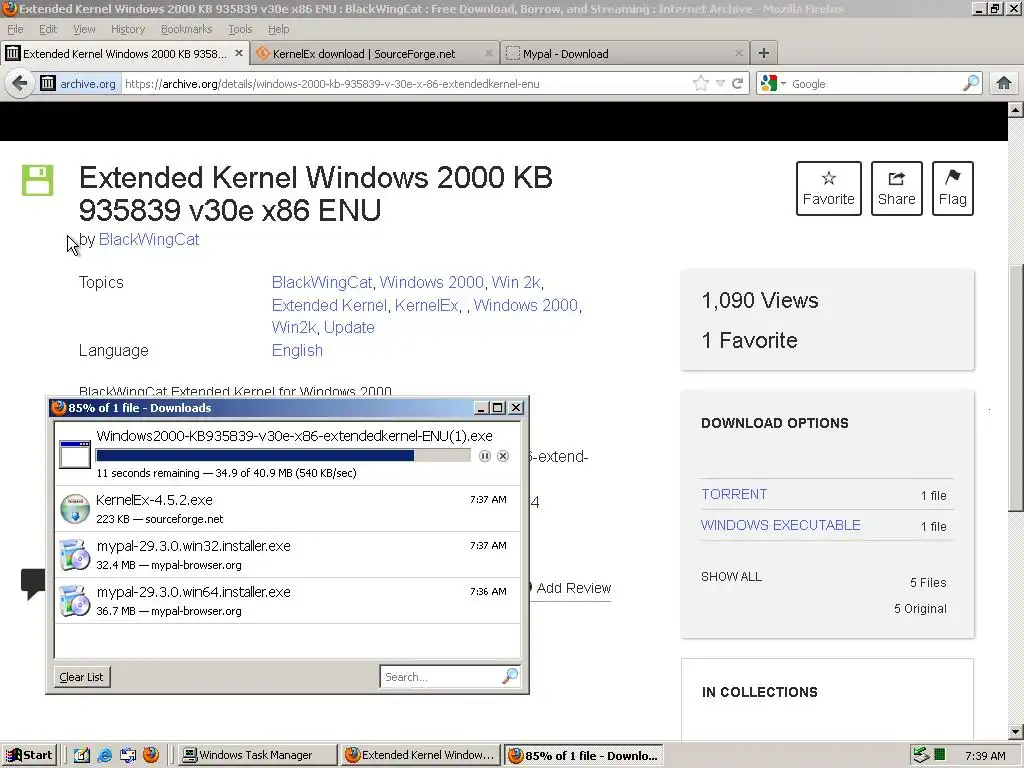Open the Tools menu
The height and width of the screenshot is (768, 1024).
[x=240, y=29]
